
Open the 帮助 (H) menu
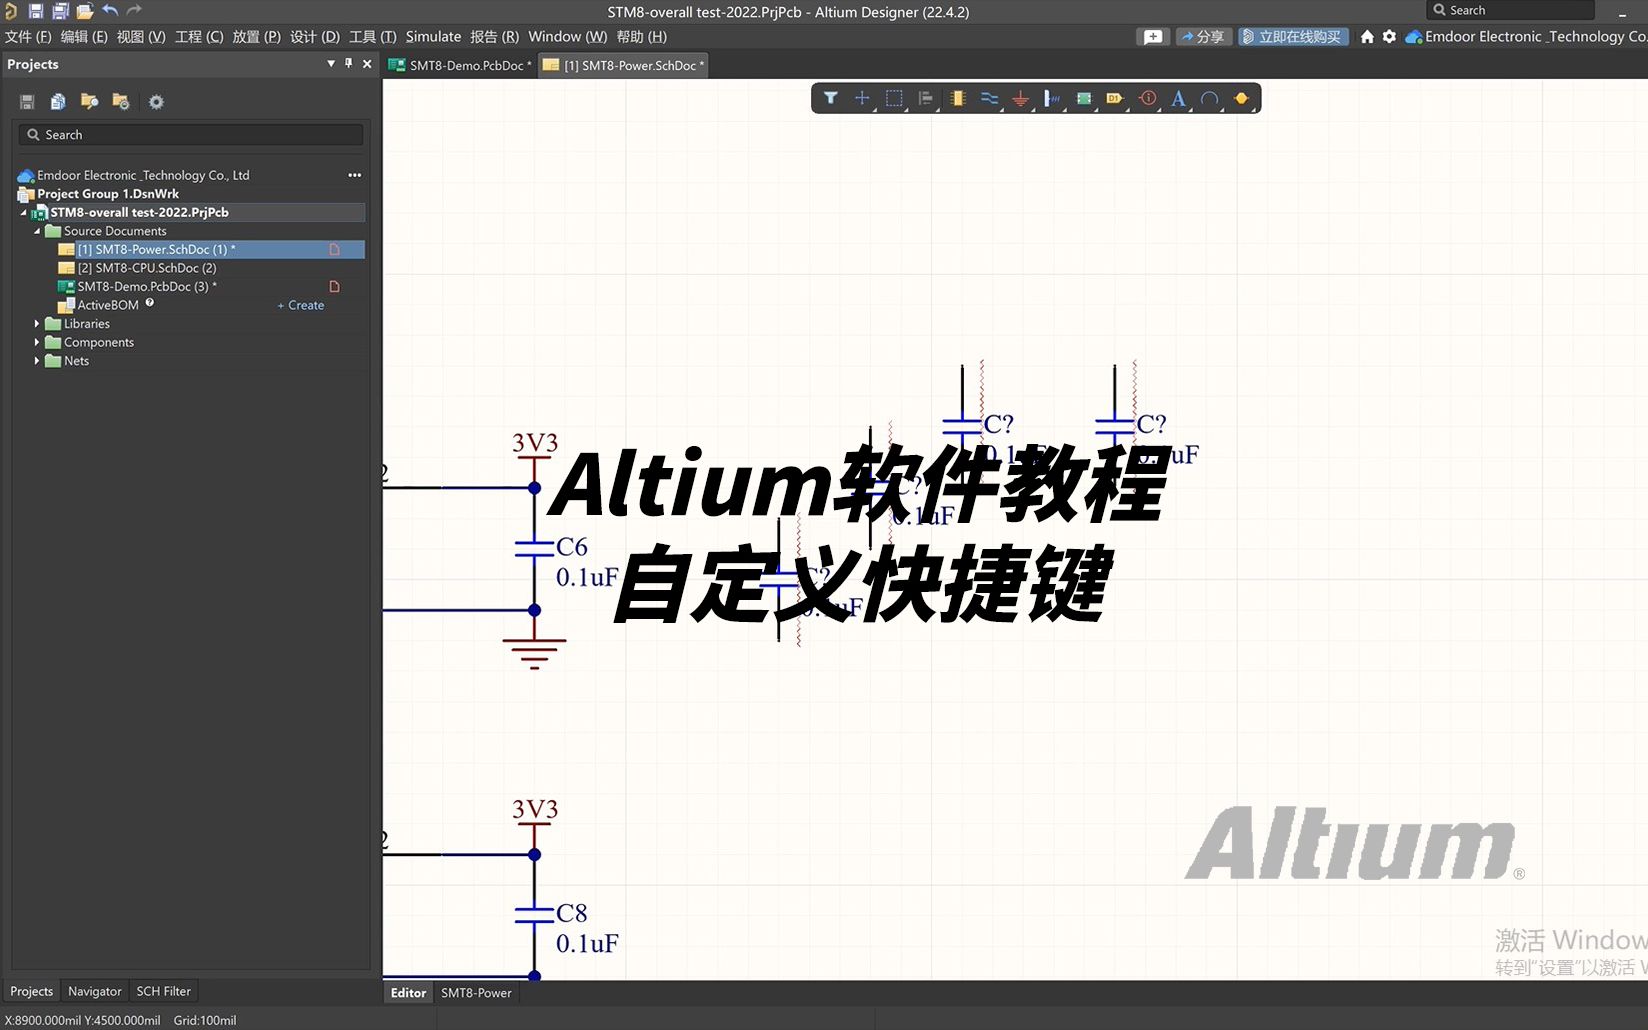642,36
